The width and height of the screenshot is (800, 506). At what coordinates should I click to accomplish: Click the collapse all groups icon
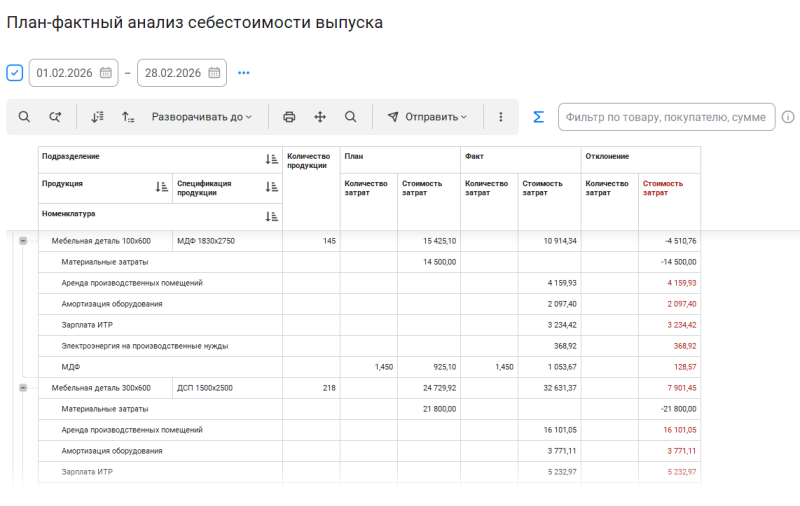click(128, 117)
